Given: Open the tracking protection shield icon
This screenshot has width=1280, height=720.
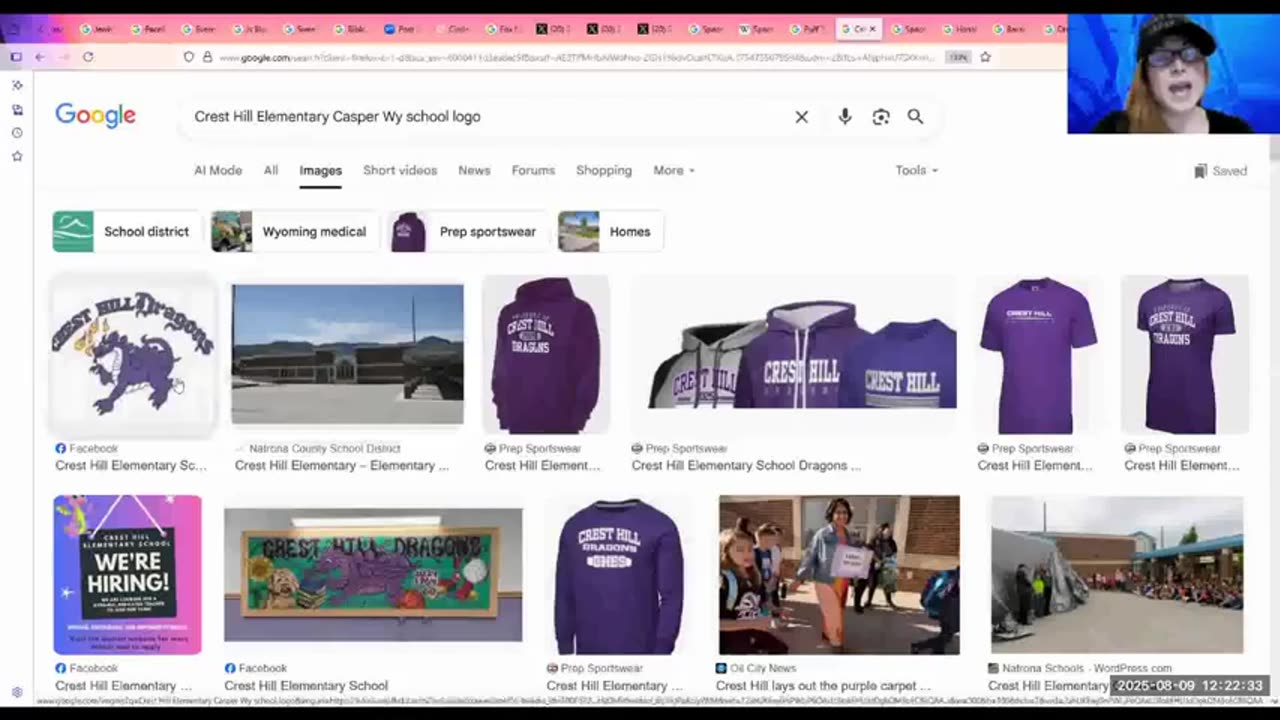Looking at the screenshot, I should 188,57.
